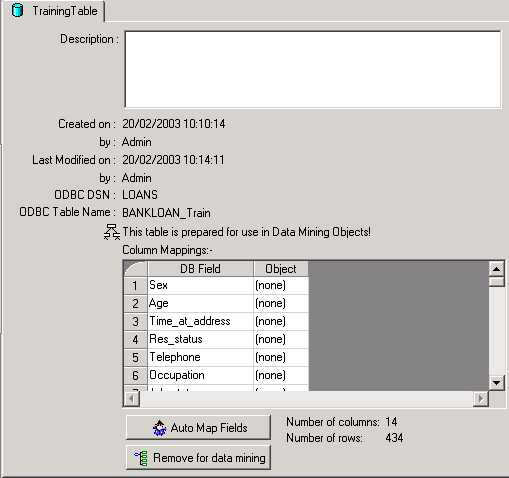509x478 pixels.
Task: Click the data mining tree icon beside prepared message
Action: [x=112, y=232]
